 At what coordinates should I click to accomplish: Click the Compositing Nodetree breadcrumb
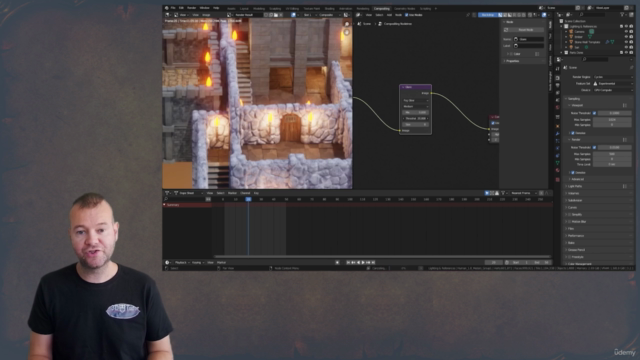click(395, 24)
